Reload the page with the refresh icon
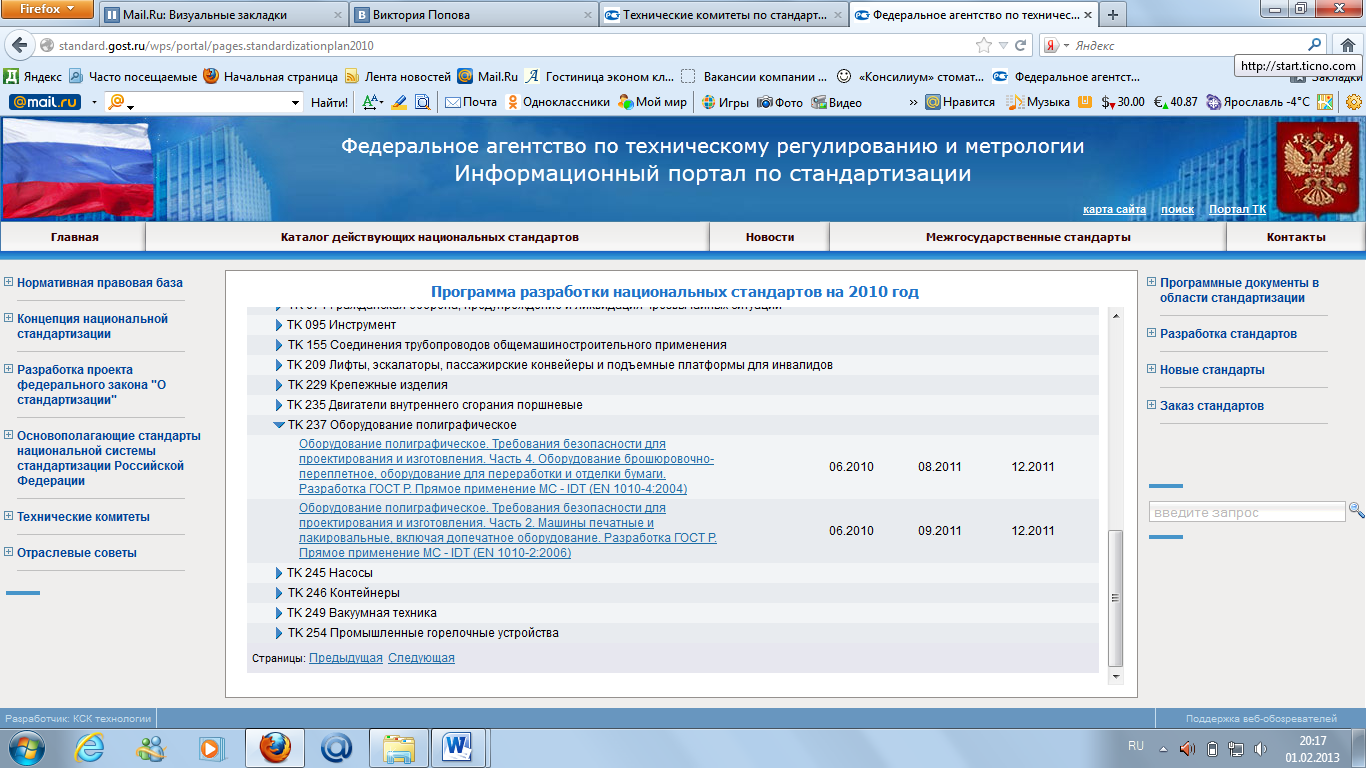The width and height of the screenshot is (1366, 768). pyautogui.click(x=1021, y=46)
